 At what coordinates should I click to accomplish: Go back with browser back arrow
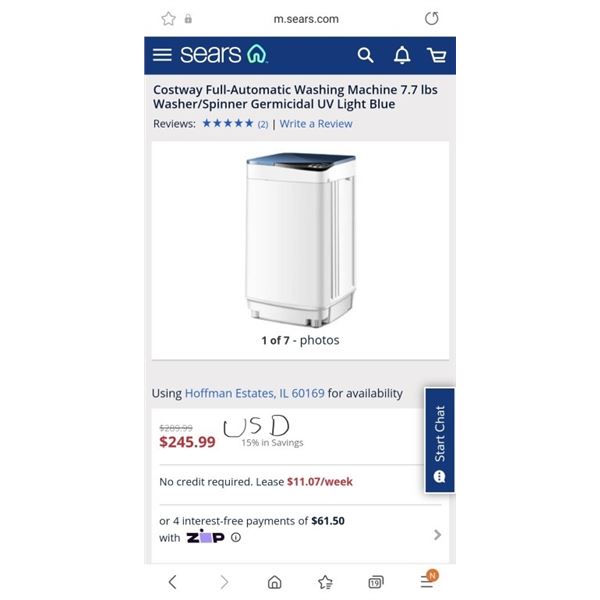tap(173, 582)
